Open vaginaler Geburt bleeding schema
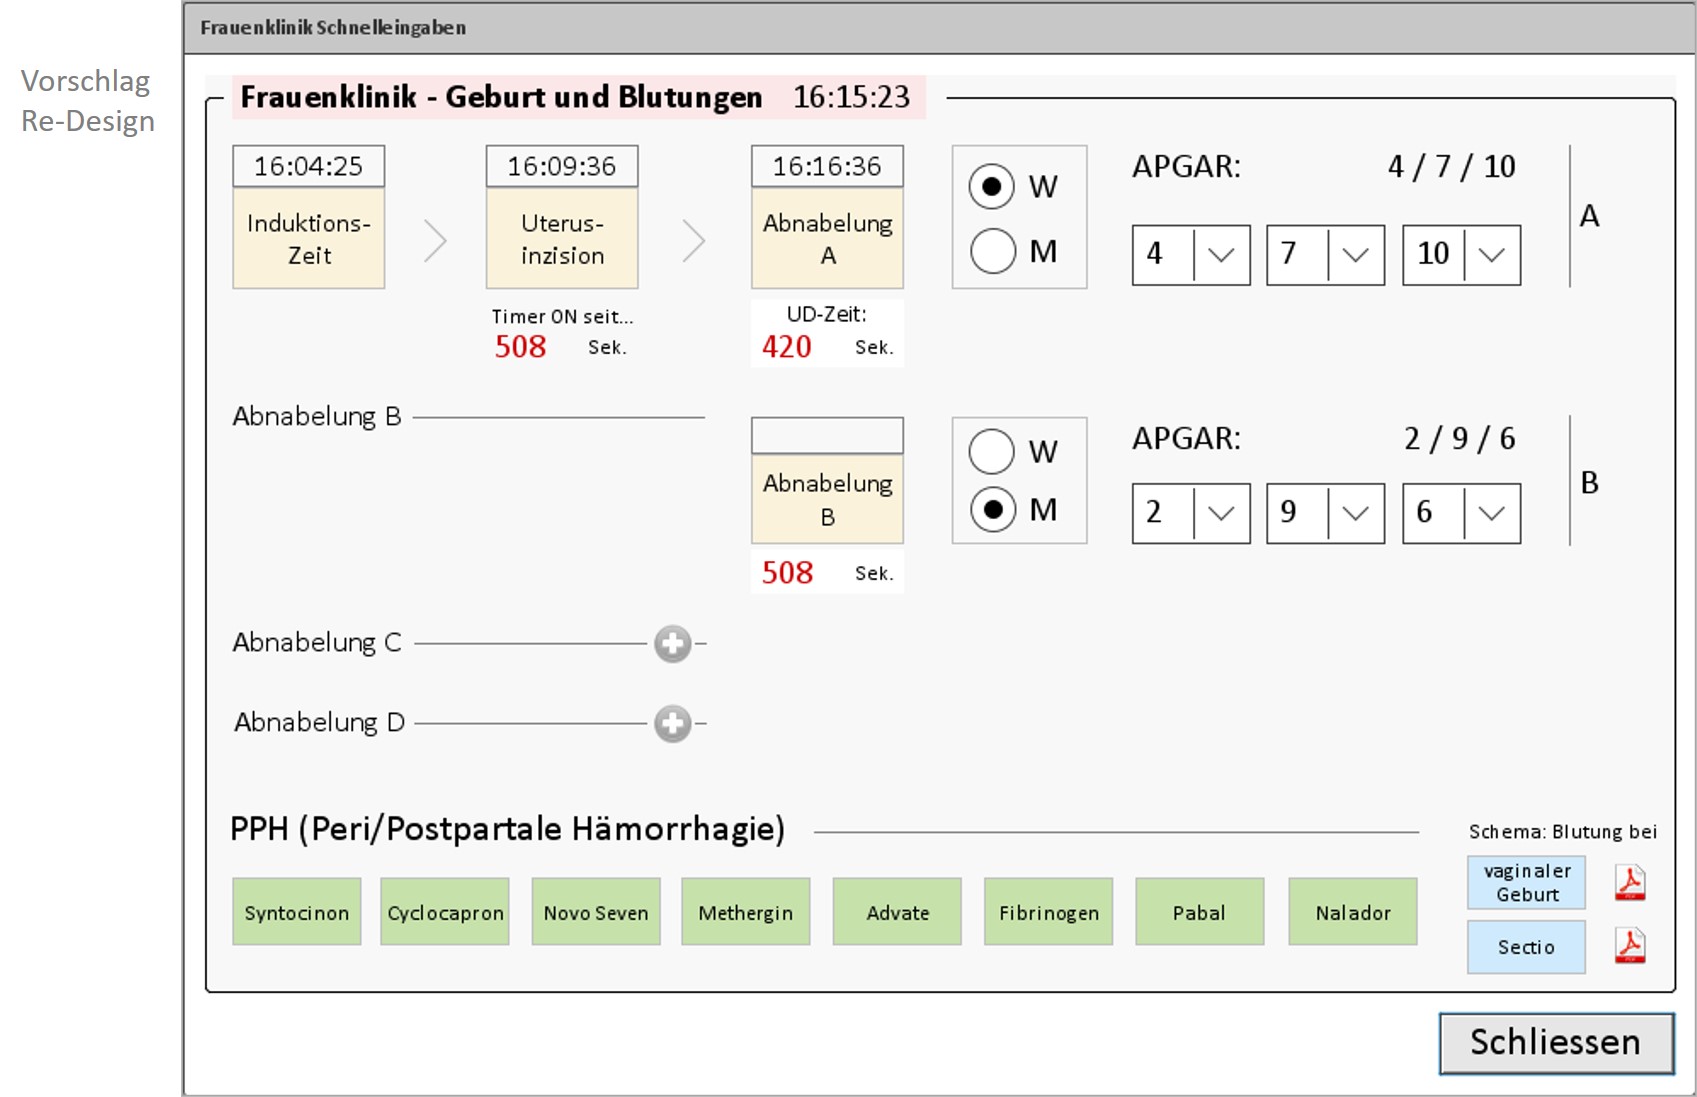Image resolution: width=1697 pixels, height=1097 pixels. coord(1526,882)
